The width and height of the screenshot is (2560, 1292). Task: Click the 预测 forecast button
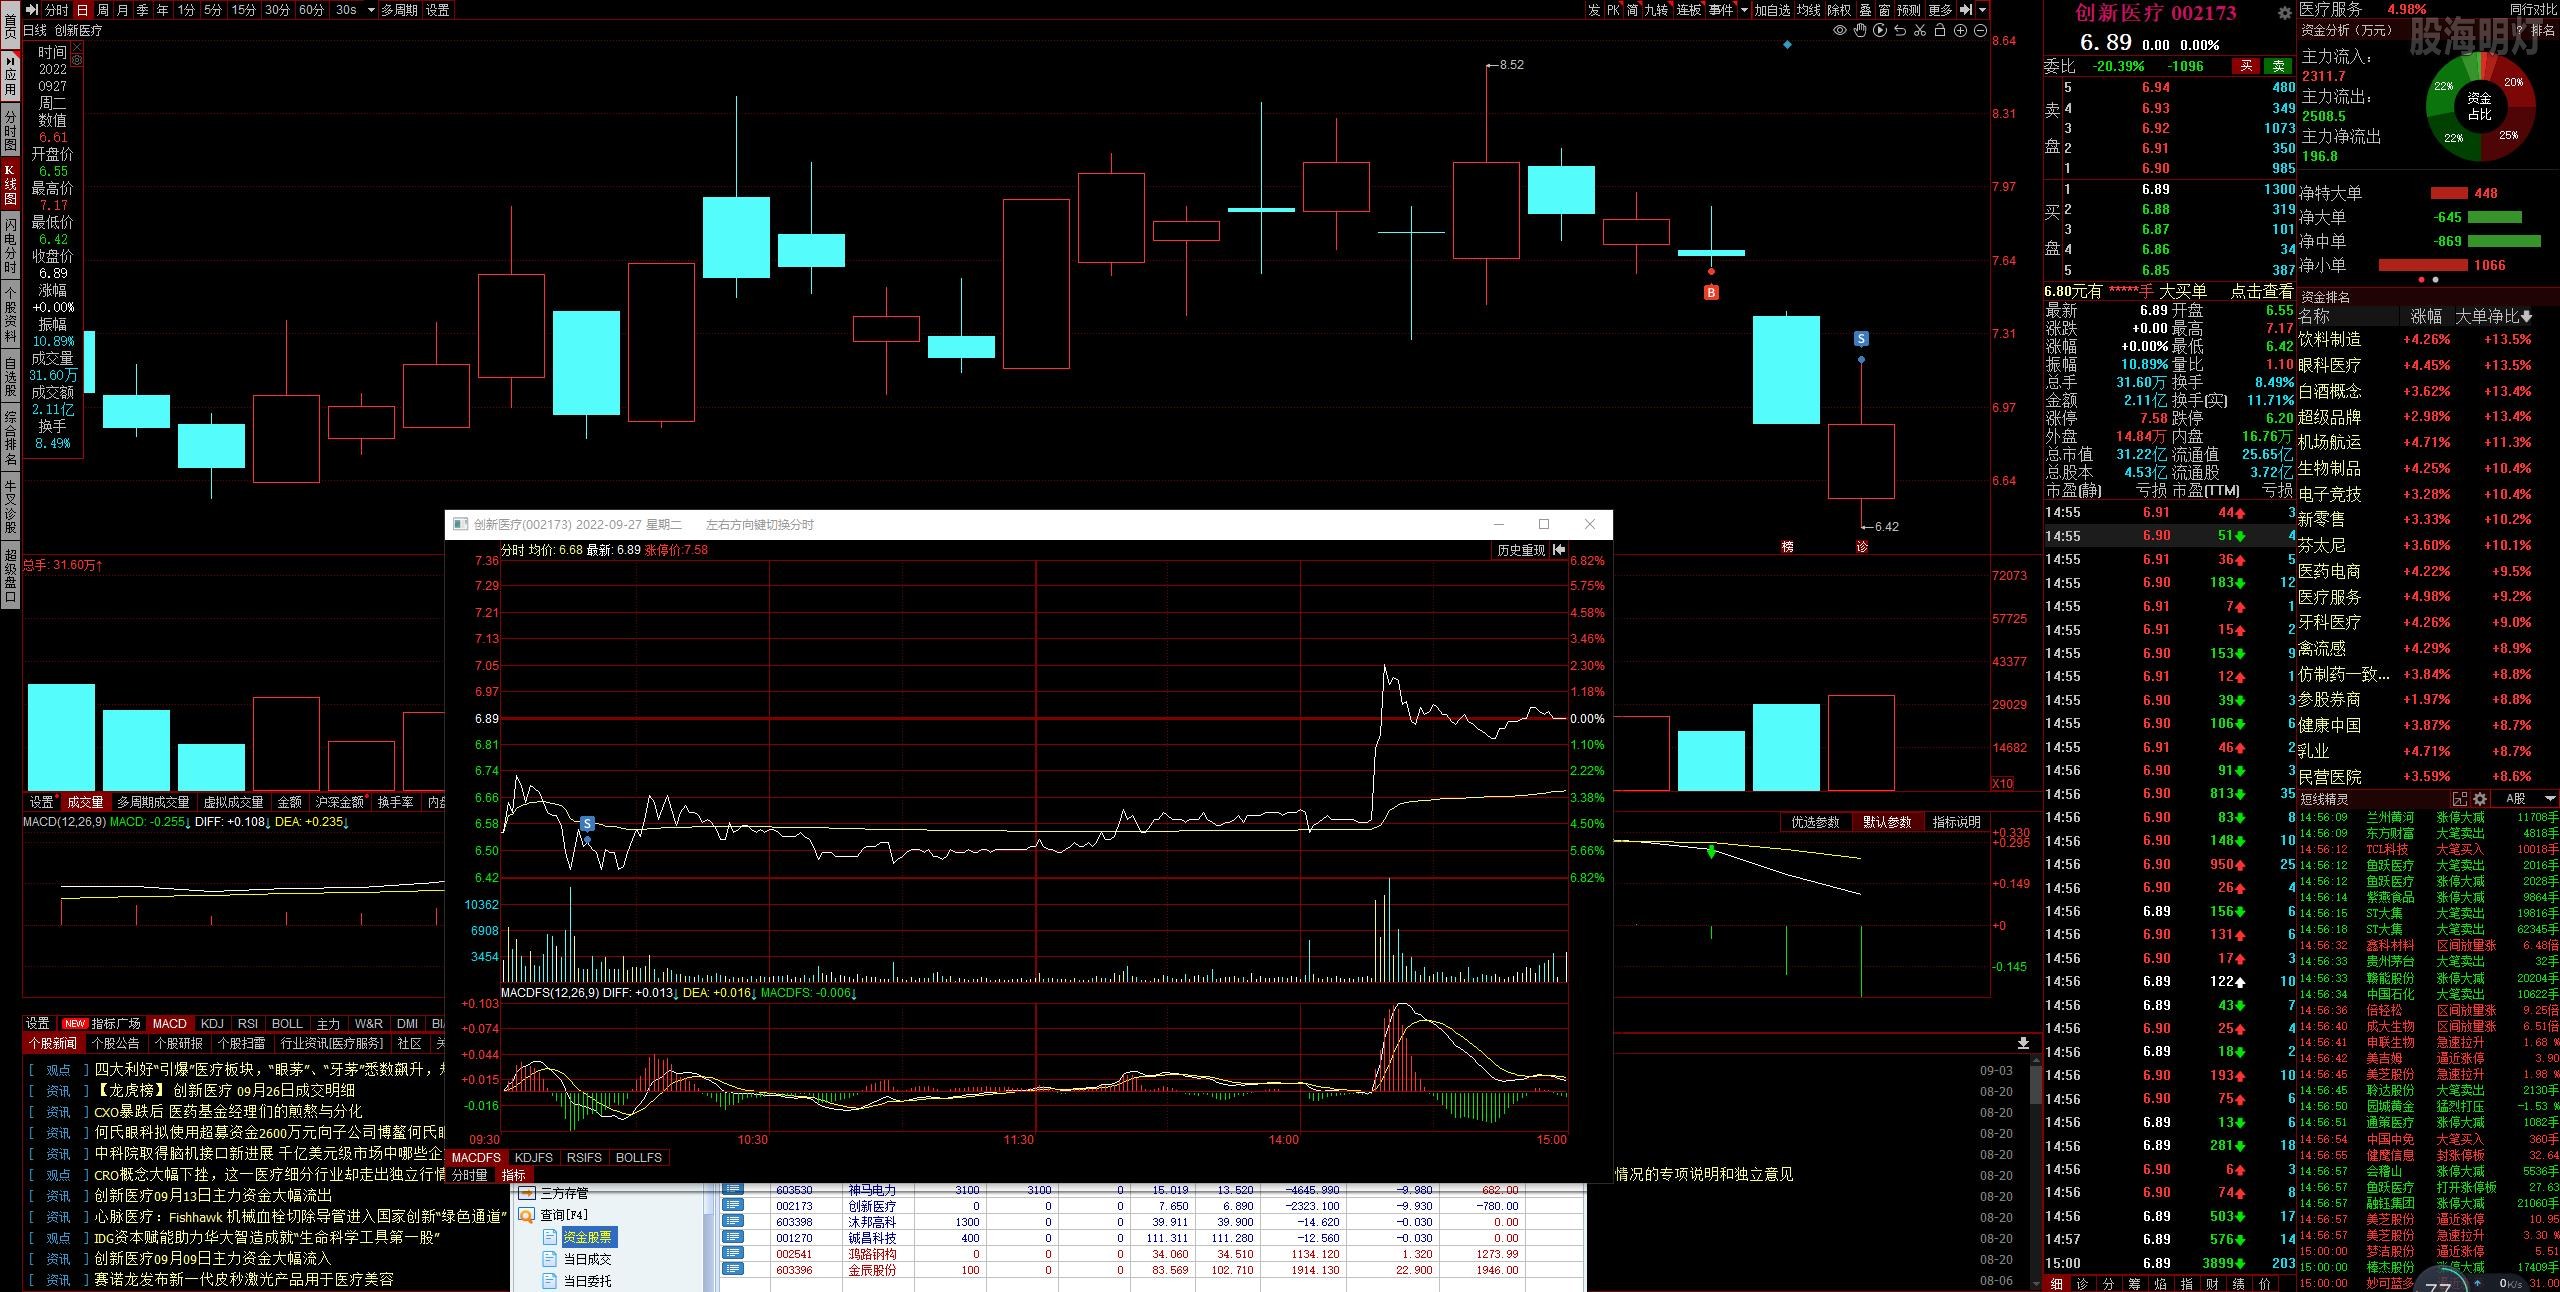(x=1909, y=10)
